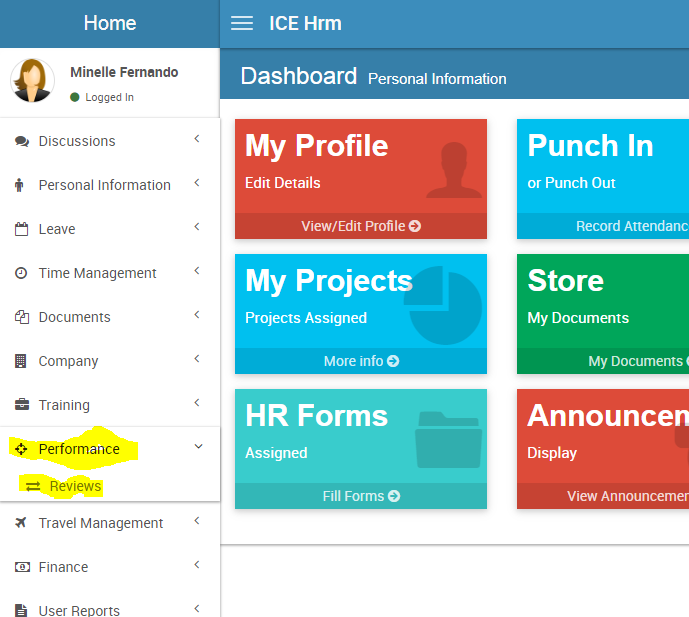Image resolution: width=689 pixels, height=617 pixels.
Task: Select the Training sidebar item
Action: 110,405
